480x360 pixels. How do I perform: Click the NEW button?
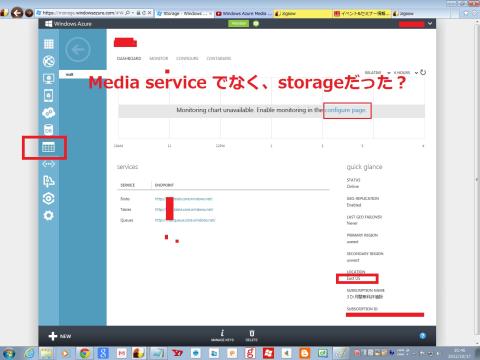(60, 336)
